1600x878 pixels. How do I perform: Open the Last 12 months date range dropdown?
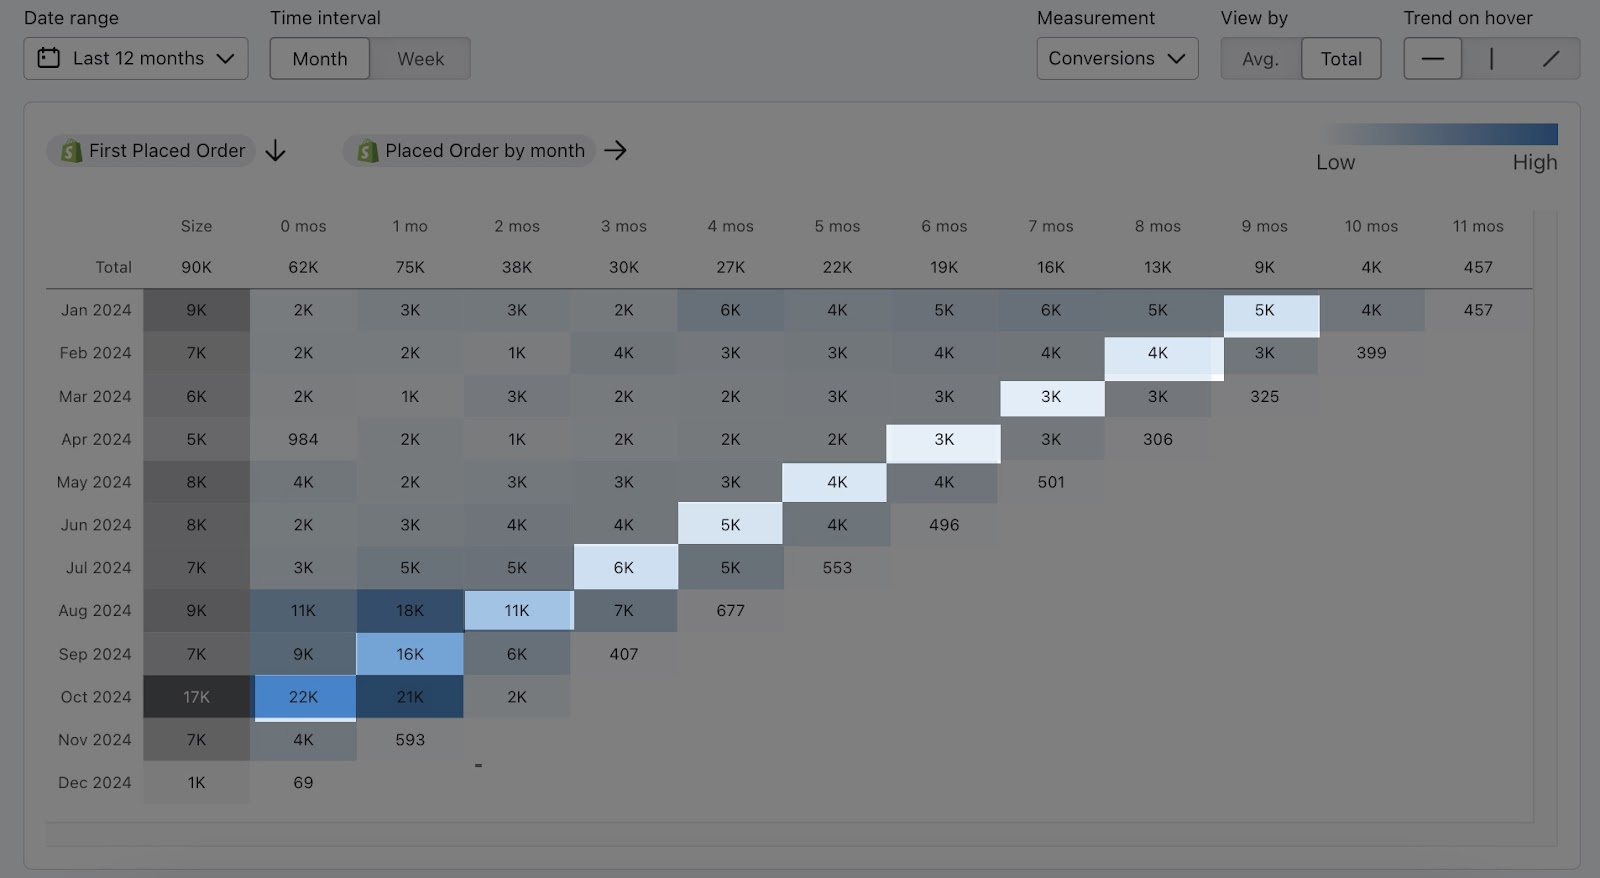click(x=136, y=59)
